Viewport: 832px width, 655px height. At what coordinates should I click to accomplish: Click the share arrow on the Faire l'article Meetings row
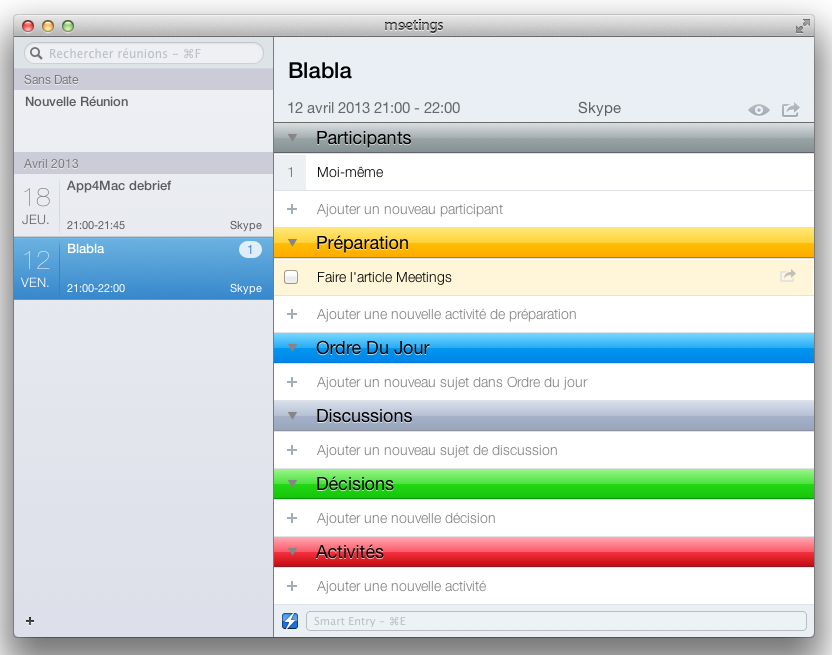788,276
